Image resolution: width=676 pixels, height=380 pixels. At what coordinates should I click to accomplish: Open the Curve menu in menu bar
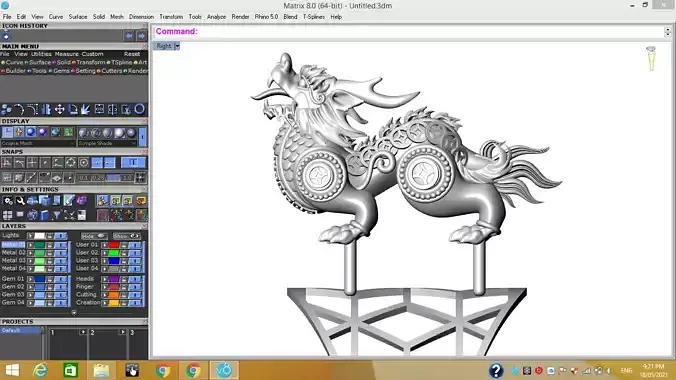tap(56, 17)
